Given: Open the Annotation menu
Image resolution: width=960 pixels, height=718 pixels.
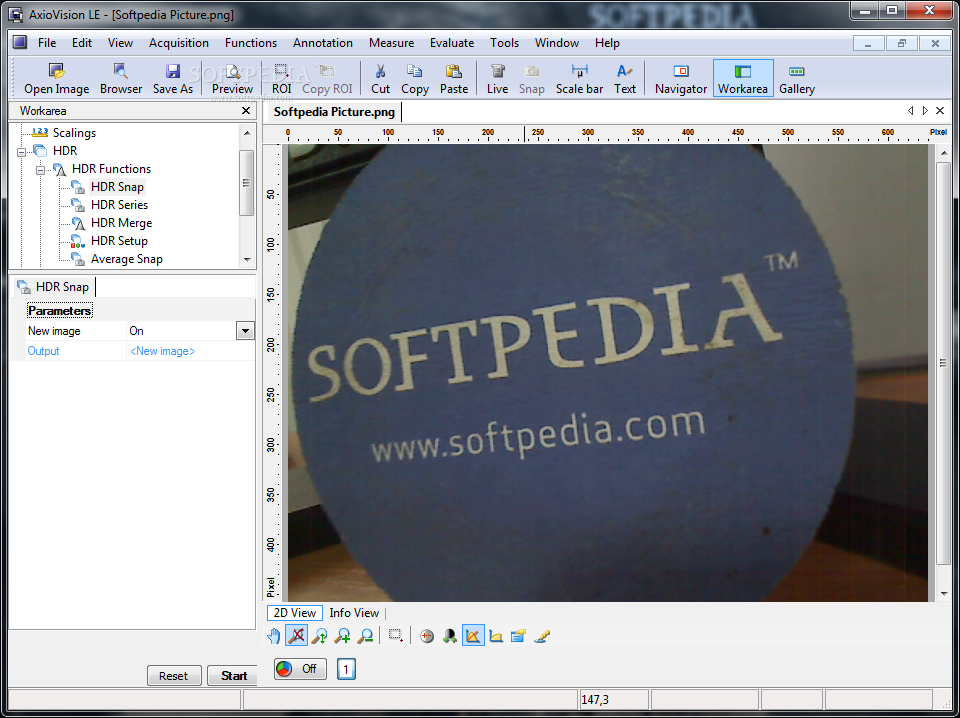Looking at the screenshot, I should (x=323, y=43).
